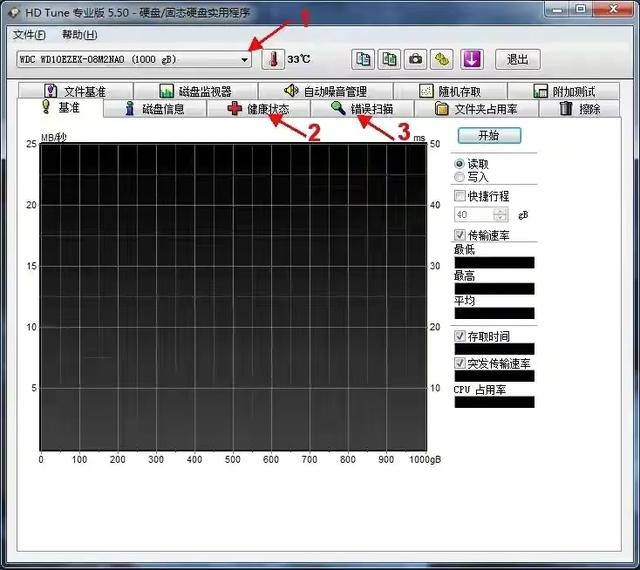The image size is (640, 570).
Task: Click the temperature thermometer icon
Action: click(x=273, y=59)
